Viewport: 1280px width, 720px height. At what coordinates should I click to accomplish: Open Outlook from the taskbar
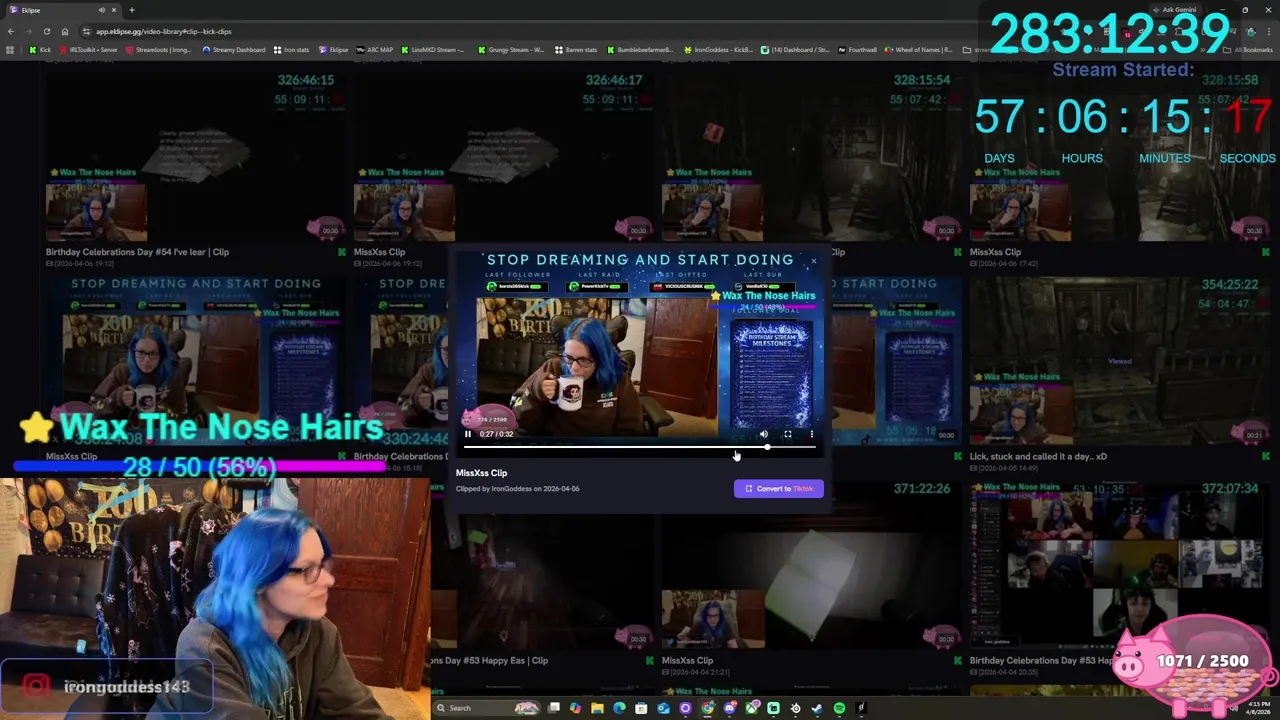[663, 708]
